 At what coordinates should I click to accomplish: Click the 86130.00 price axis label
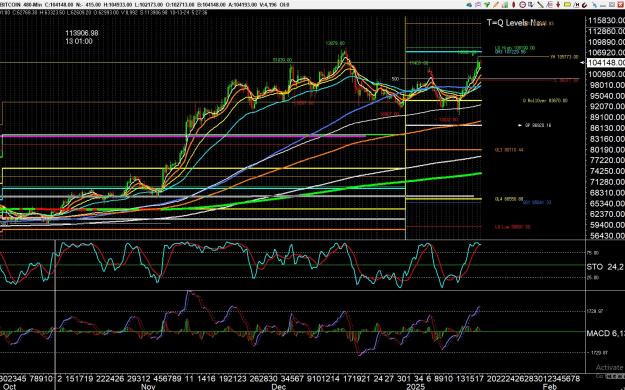click(x=607, y=128)
